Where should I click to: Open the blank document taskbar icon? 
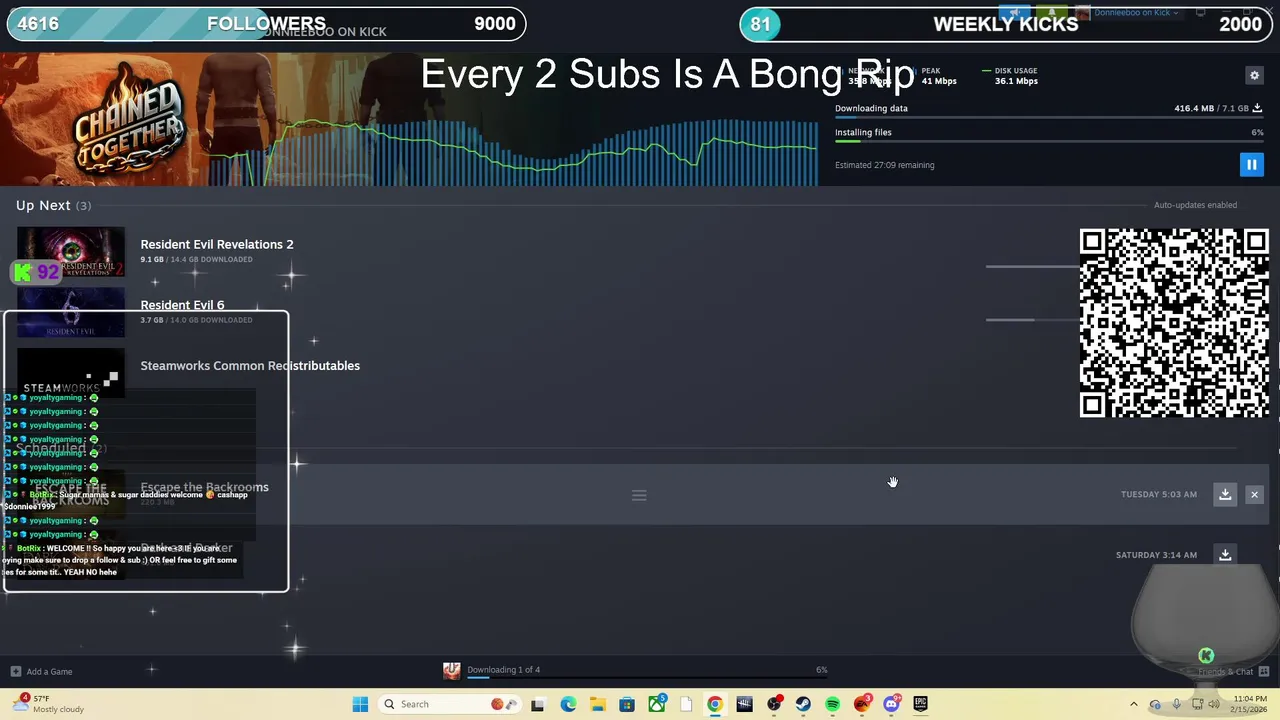pyautogui.click(x=686, y=704)
